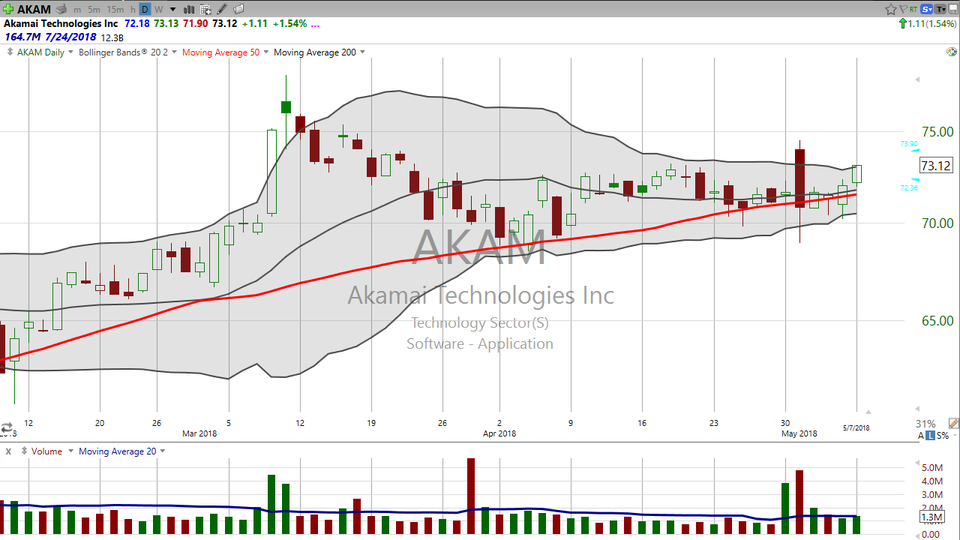Select the pencil drawing tools icon

(x=222, y=9)
